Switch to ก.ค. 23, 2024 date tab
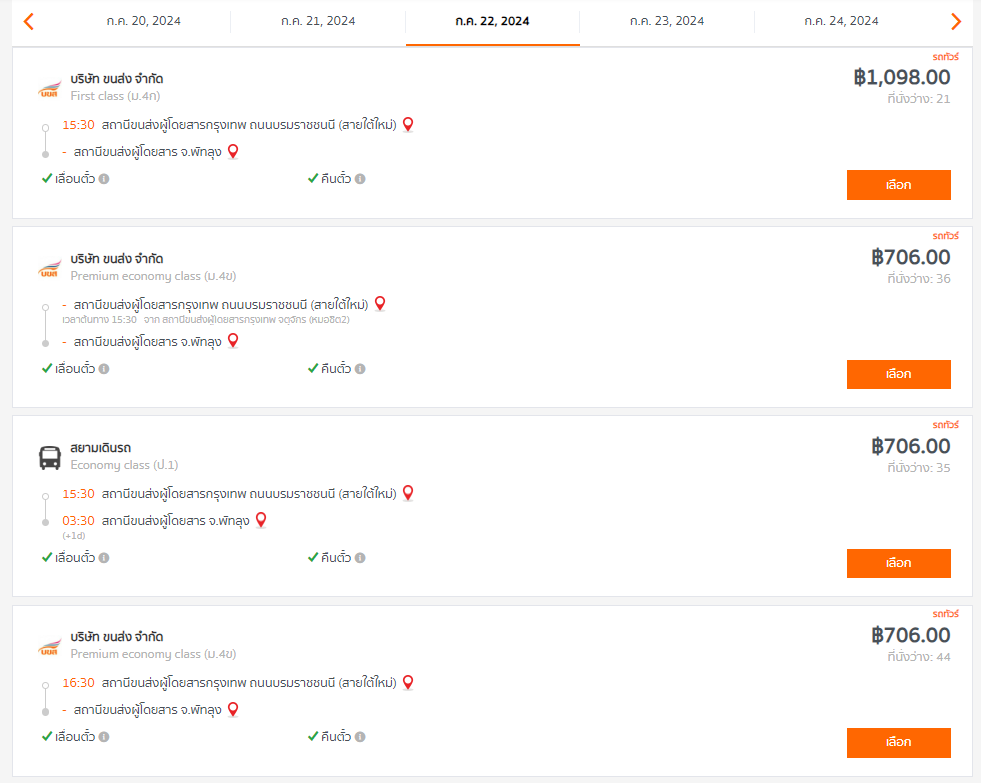Screen dimensions: 981x783 coord(667,21)
